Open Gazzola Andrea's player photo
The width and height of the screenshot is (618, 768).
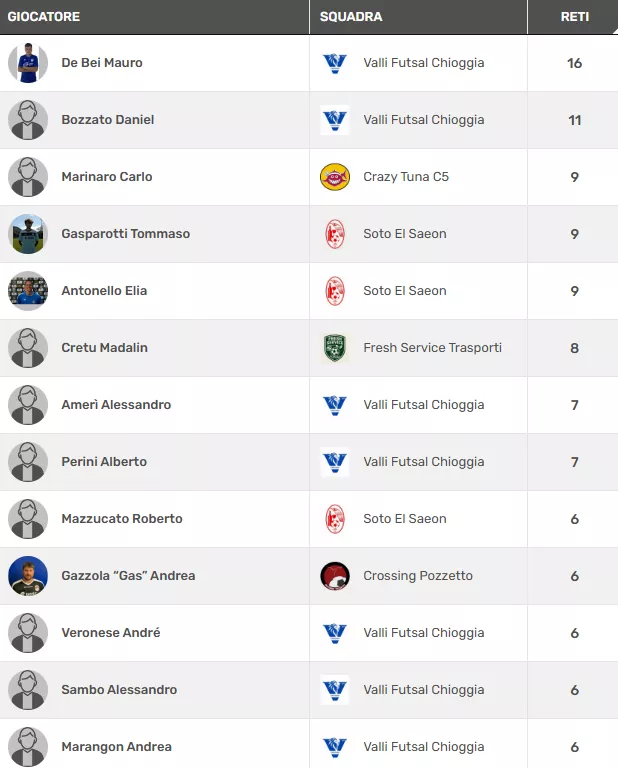pos(28,576)
